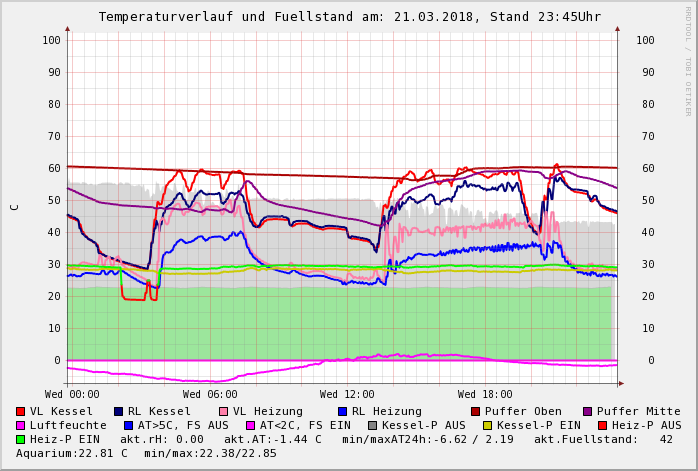Click the dark blue RL Kessel swatch
Viewport: 698px width, 471px height.
click(118, 411)
